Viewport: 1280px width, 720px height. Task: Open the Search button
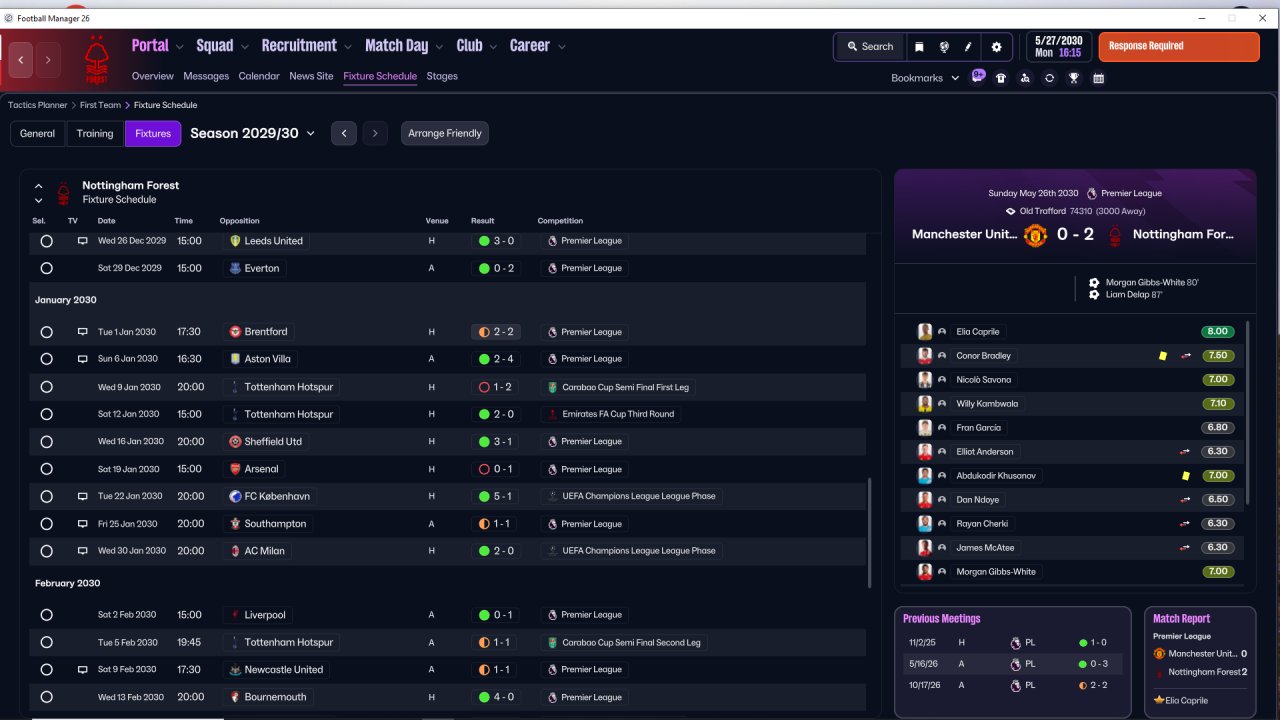869,47
